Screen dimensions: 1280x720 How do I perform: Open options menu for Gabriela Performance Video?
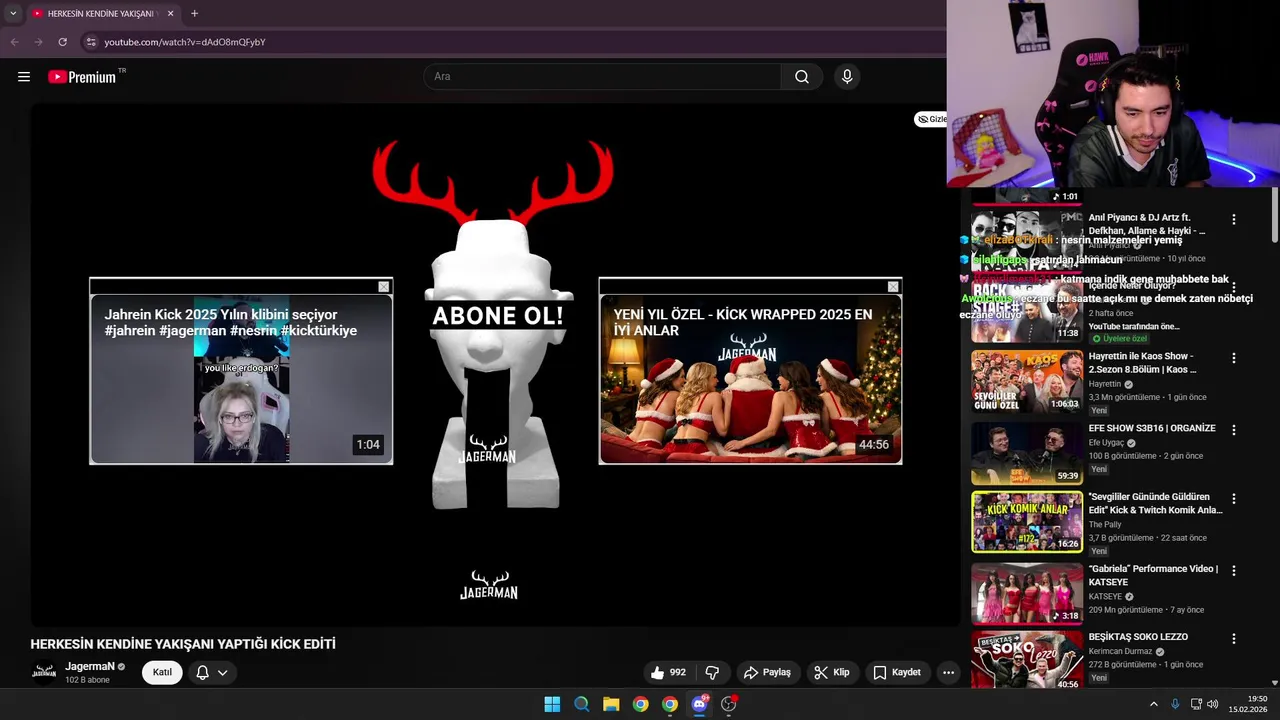(x=1233, y=570)
